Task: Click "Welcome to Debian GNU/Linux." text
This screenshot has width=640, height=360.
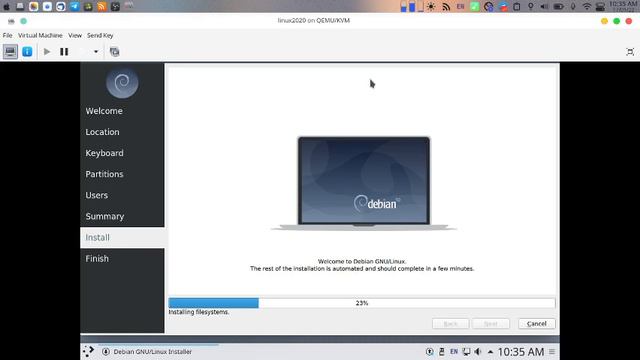Action: click(x=362, y=261)
